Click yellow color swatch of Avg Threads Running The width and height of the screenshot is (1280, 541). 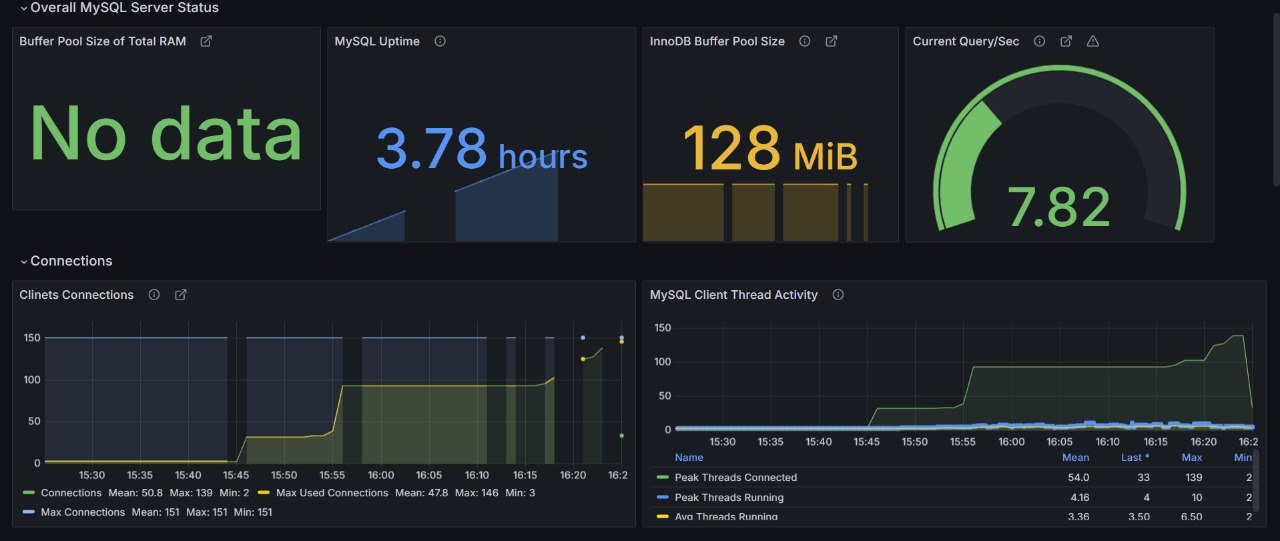tap(662, 516)
